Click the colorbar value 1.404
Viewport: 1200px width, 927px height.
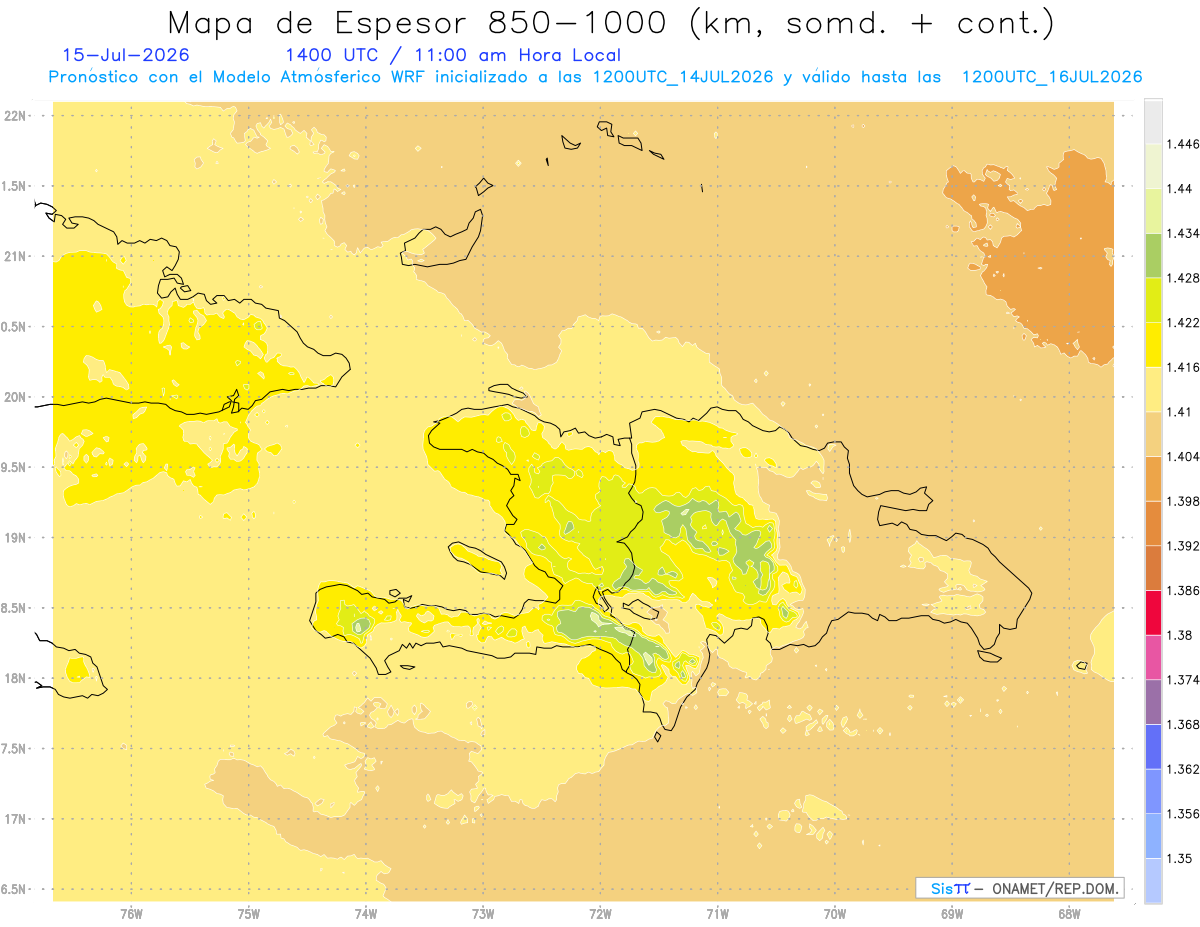click(1183, 456)
